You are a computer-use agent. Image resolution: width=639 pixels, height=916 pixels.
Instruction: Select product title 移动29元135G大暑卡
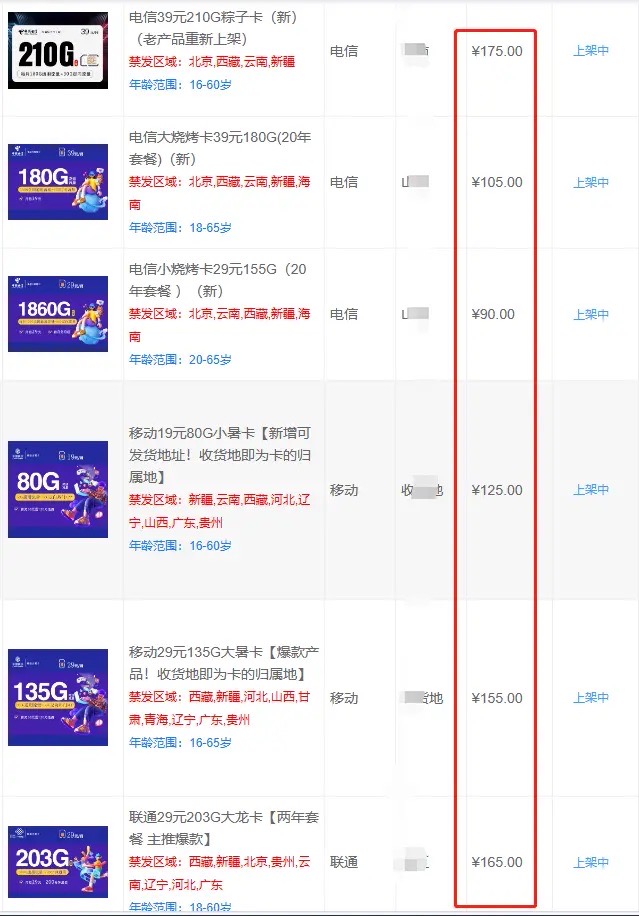coord(224,663)
